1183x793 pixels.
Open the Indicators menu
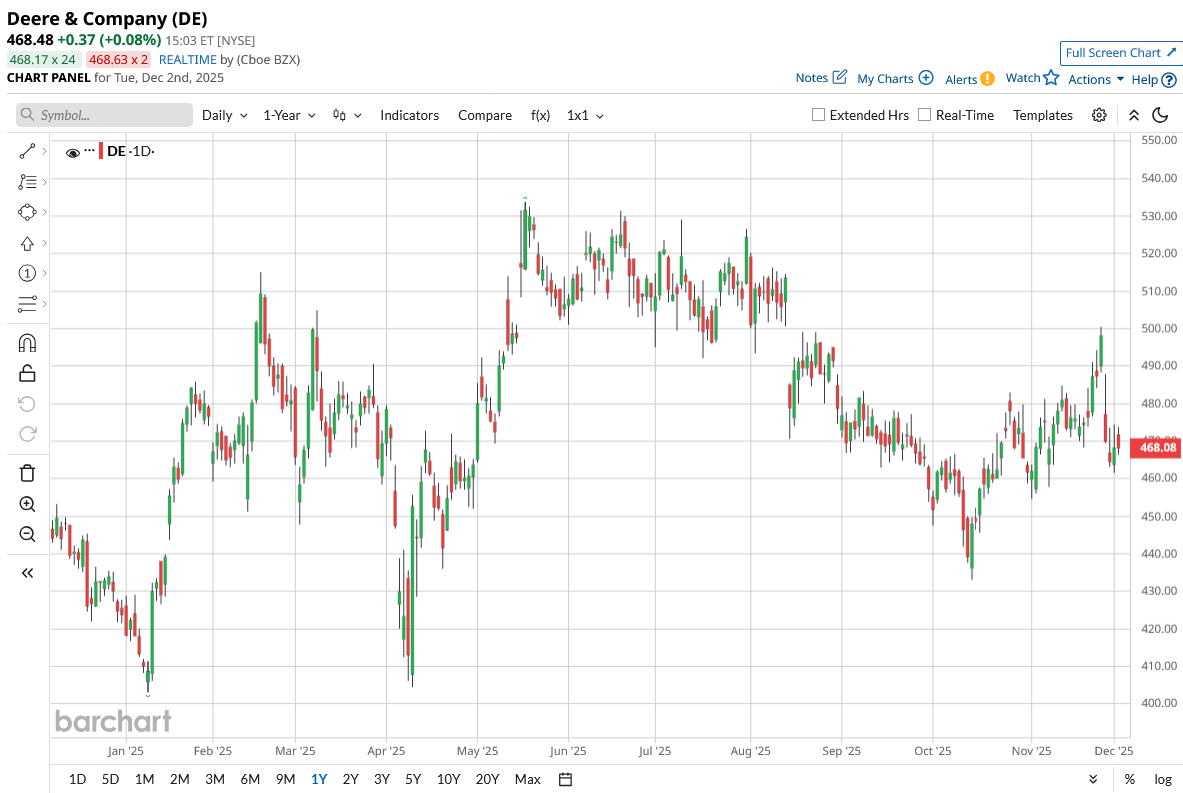(410, 115)
